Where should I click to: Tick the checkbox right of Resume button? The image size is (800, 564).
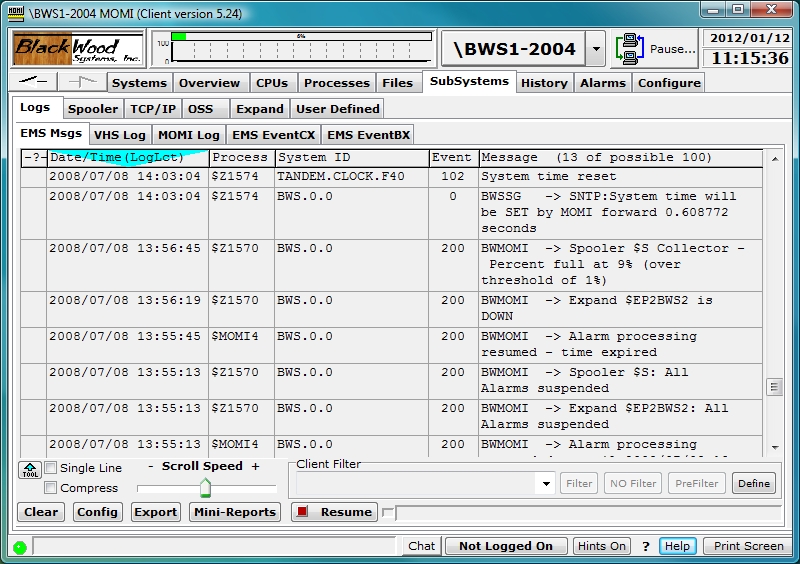pyautogui.click(x=389, y=513)
